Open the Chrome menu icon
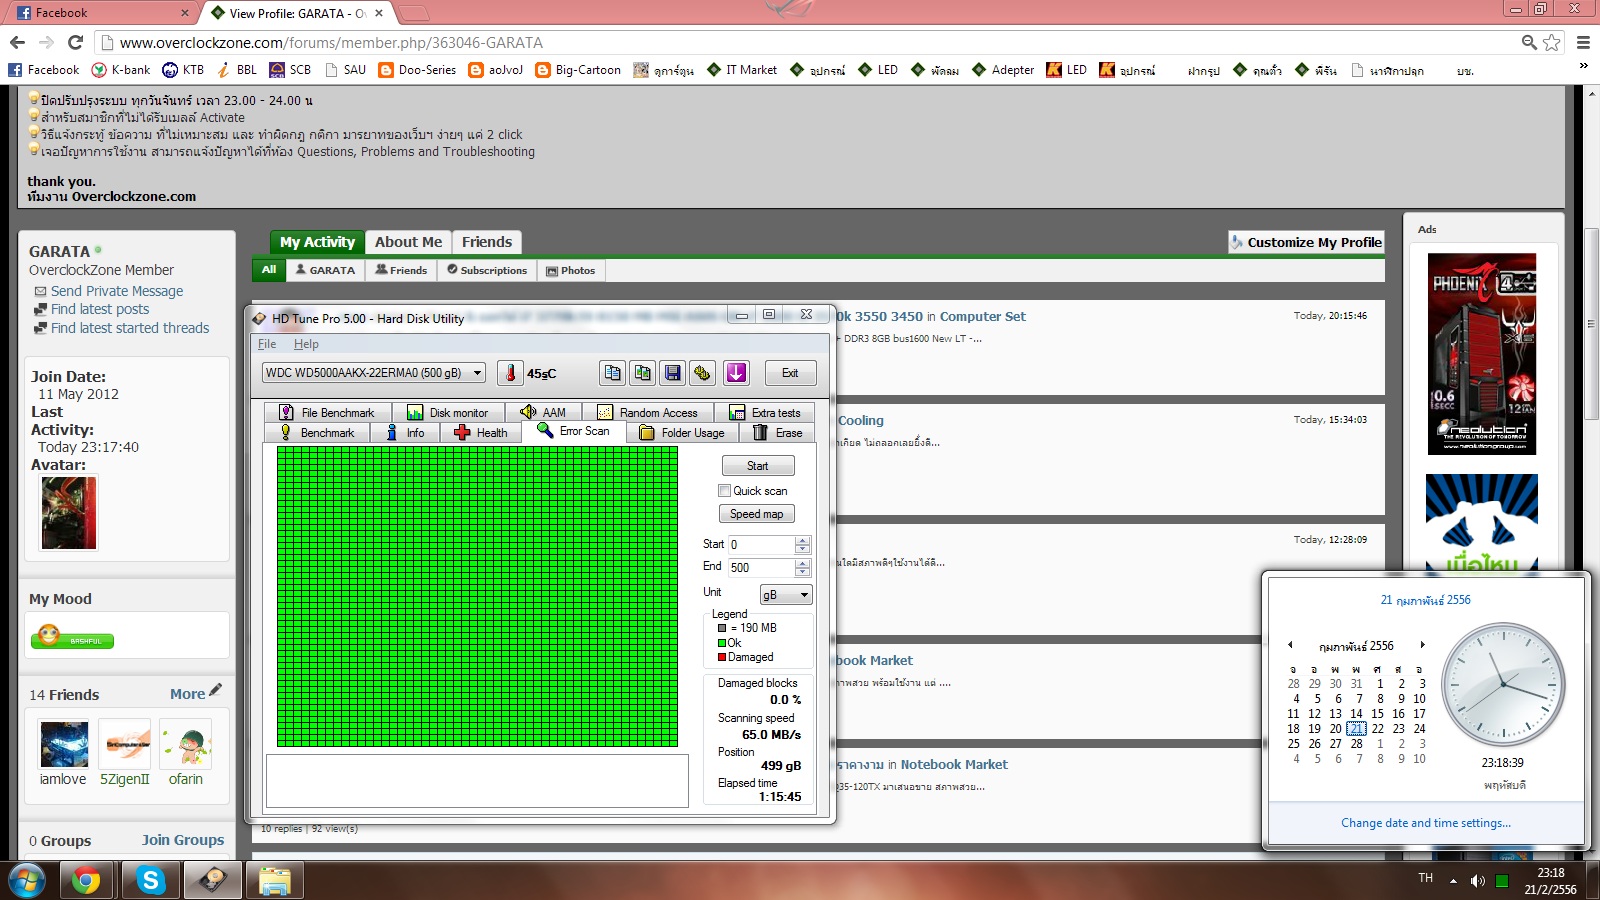1600x900 pixels. point(1583,42)
